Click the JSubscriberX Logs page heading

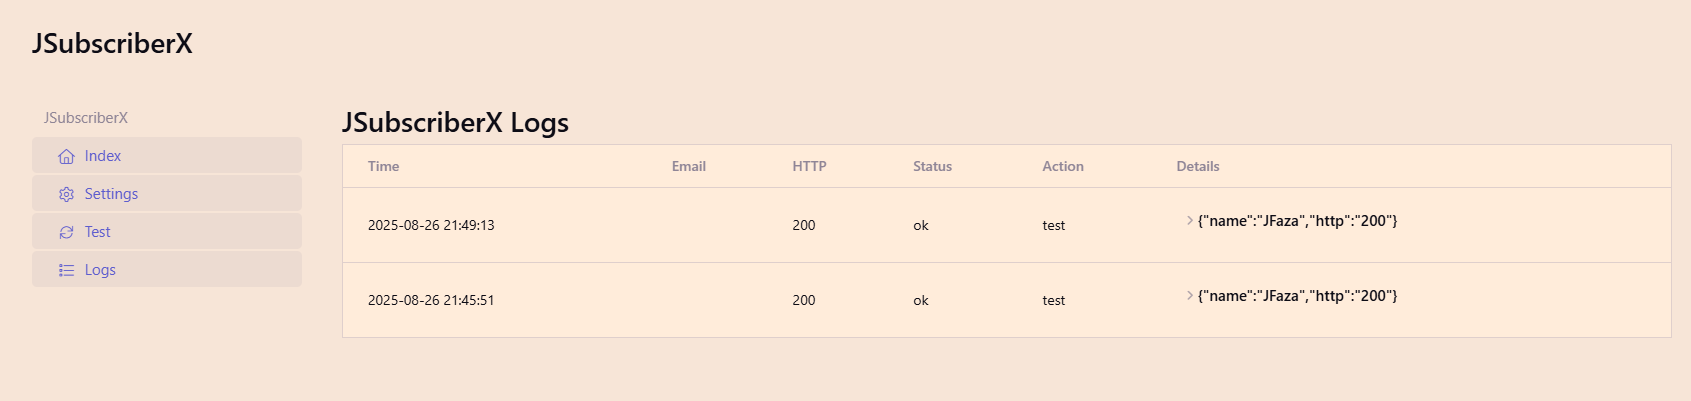(x=455, y=123)
